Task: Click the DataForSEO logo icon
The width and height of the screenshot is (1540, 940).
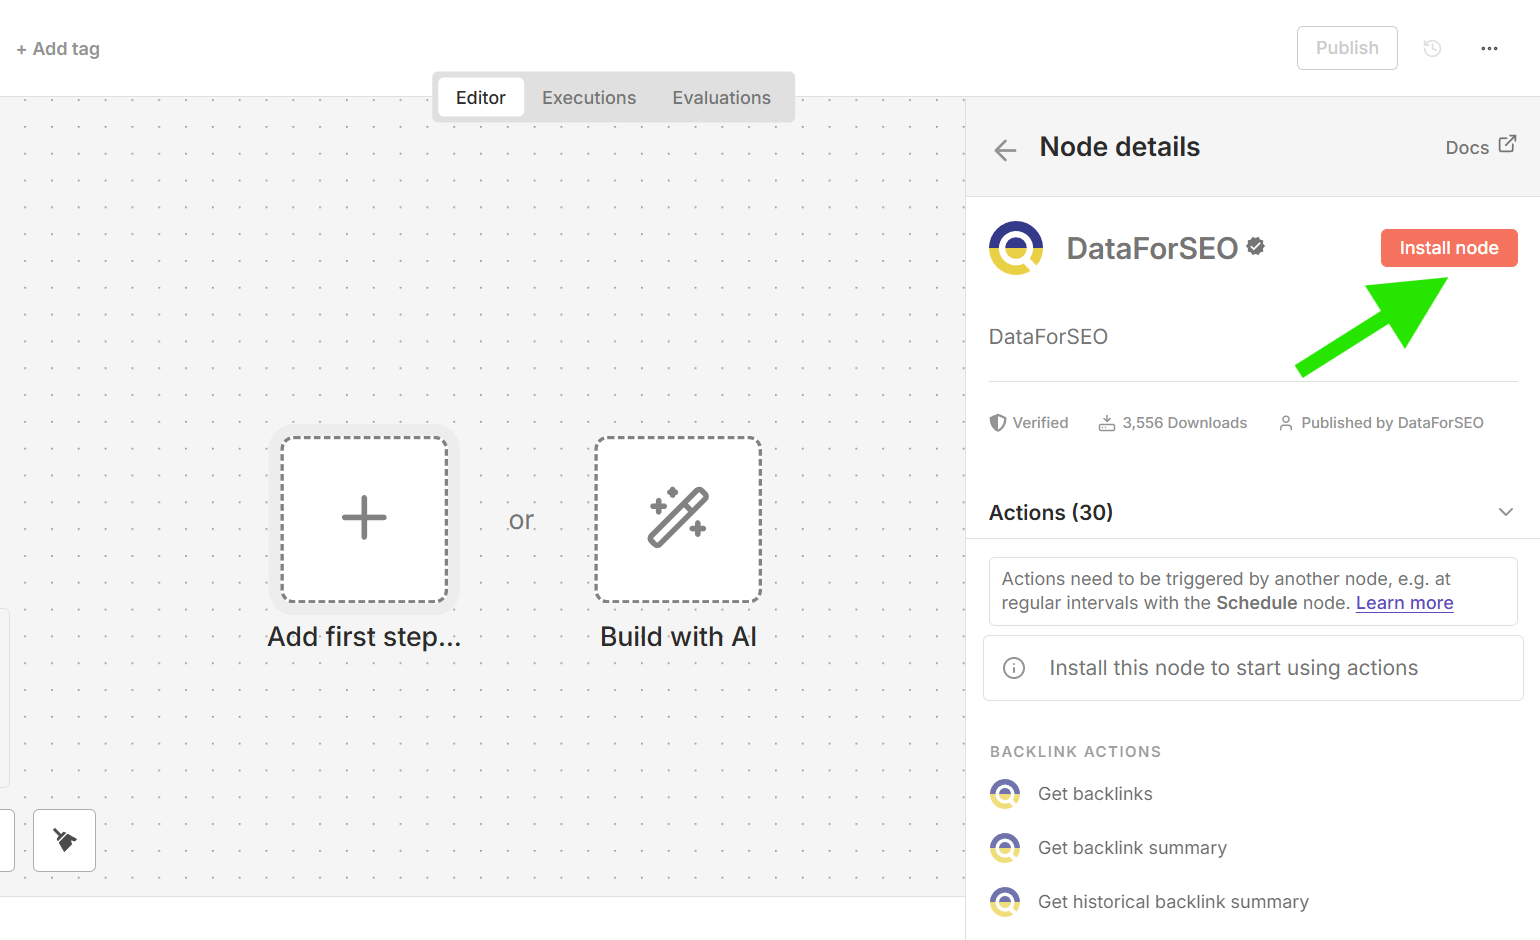Action: click(1016, 248)
